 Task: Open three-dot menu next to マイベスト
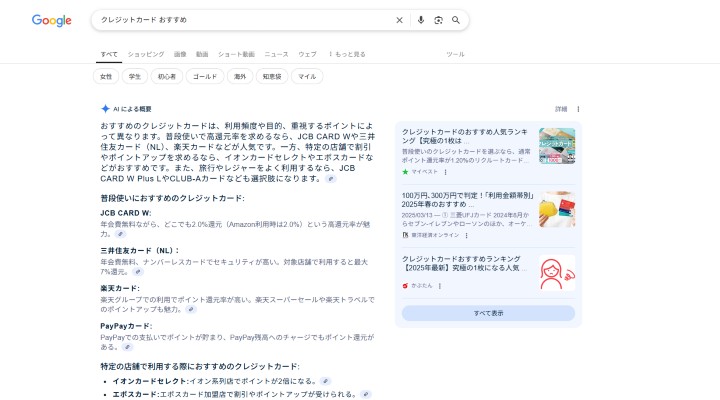tap(445, 172)
